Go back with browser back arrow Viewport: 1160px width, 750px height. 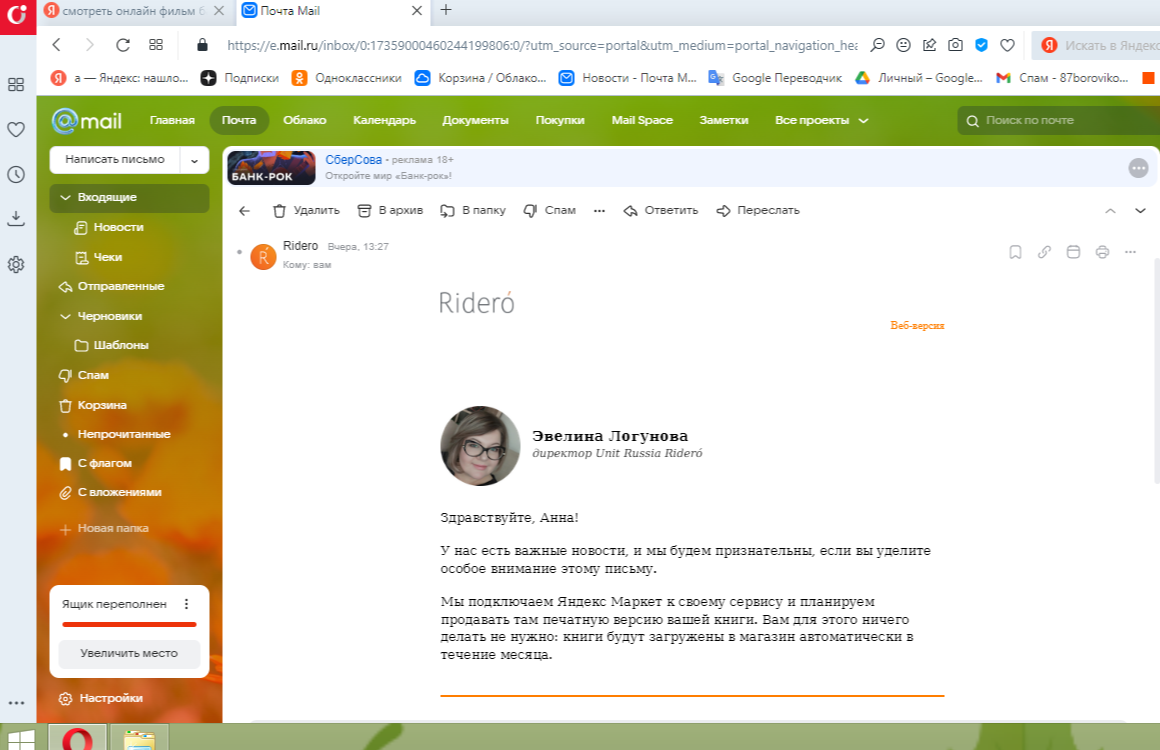tap(57, 45)
